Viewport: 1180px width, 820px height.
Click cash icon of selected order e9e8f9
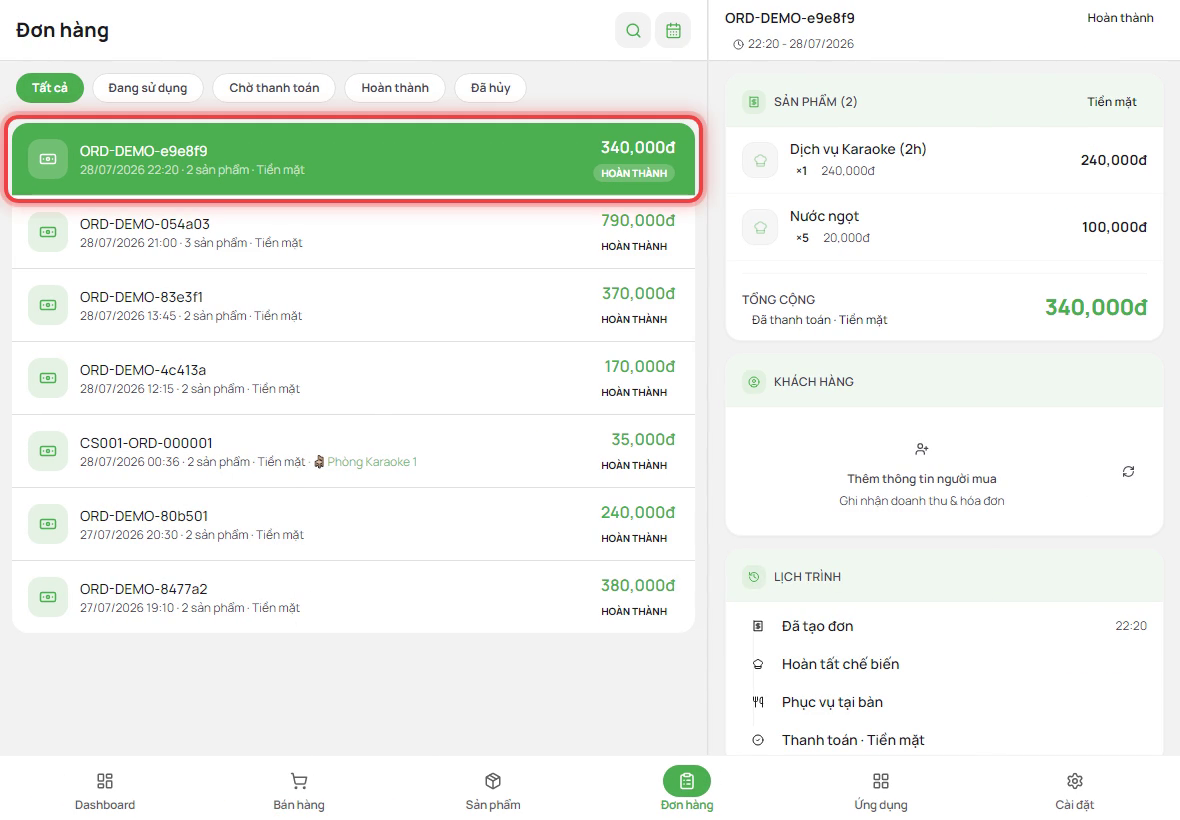tap(48, 159)
